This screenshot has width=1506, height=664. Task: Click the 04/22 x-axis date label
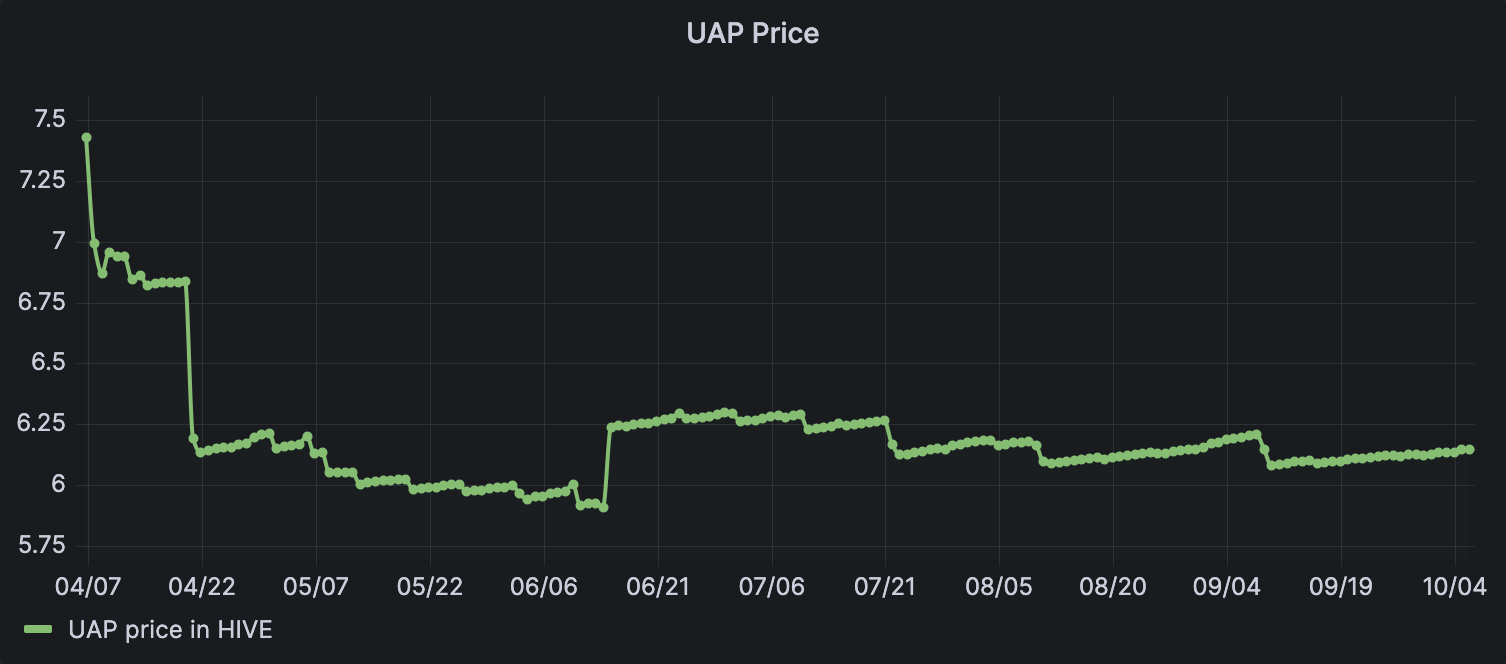pos(202,586)
